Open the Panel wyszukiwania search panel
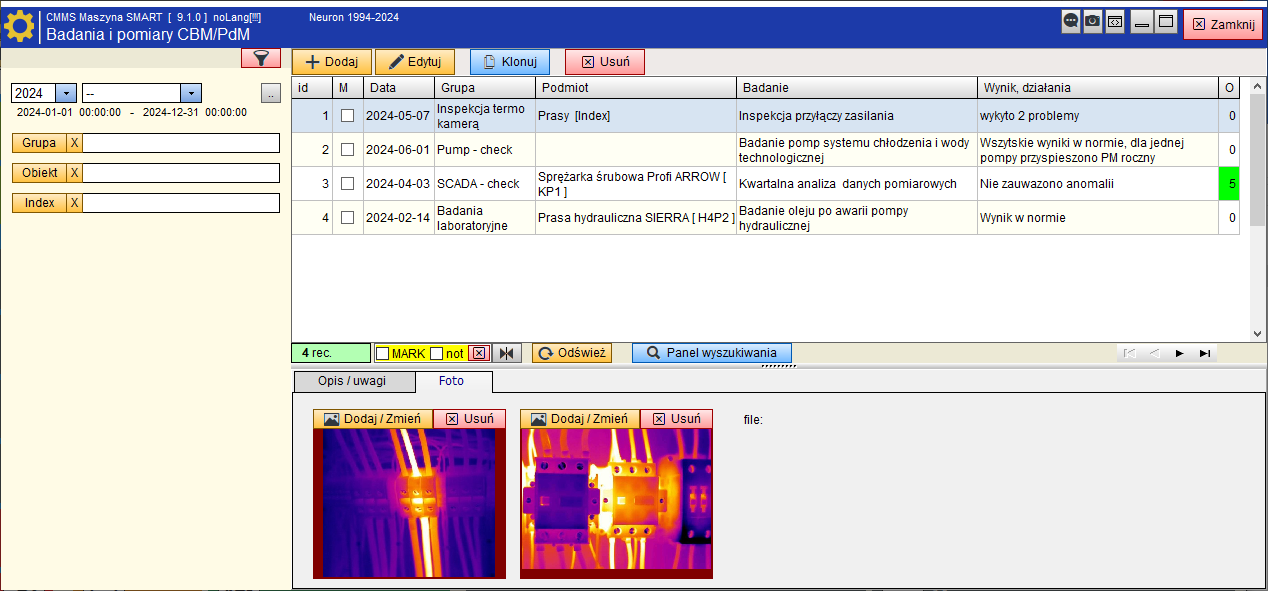 click(x=712, y=353)
